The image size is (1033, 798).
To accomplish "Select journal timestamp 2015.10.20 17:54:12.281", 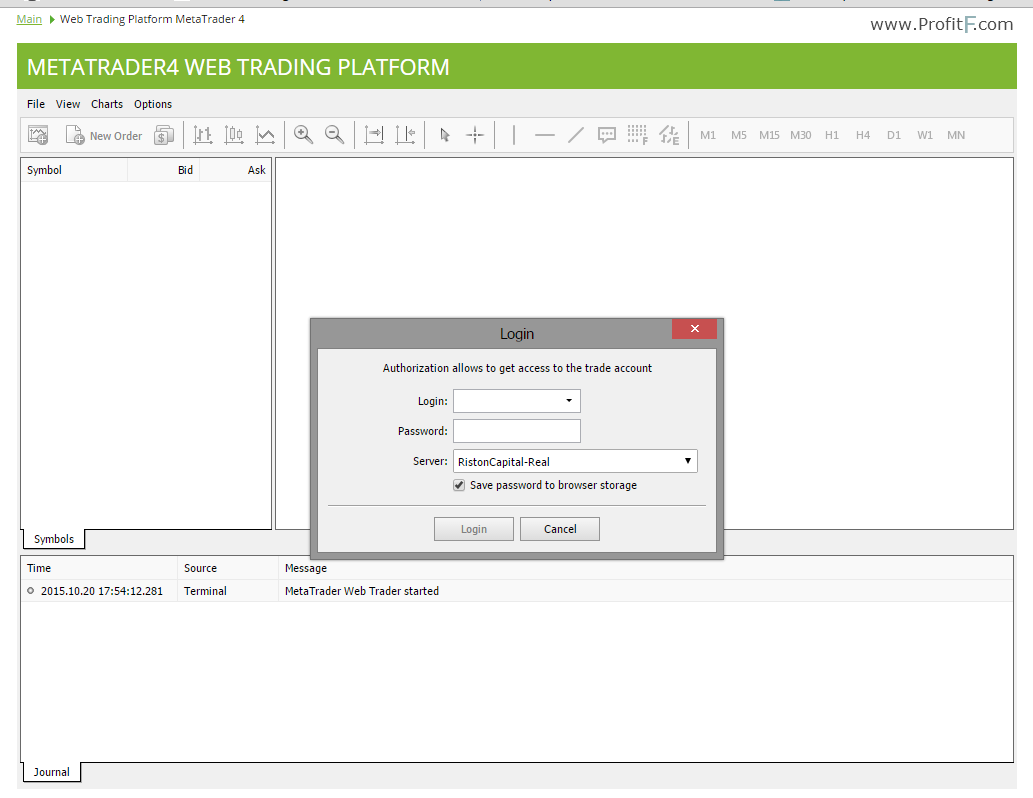I will point(101,591).
